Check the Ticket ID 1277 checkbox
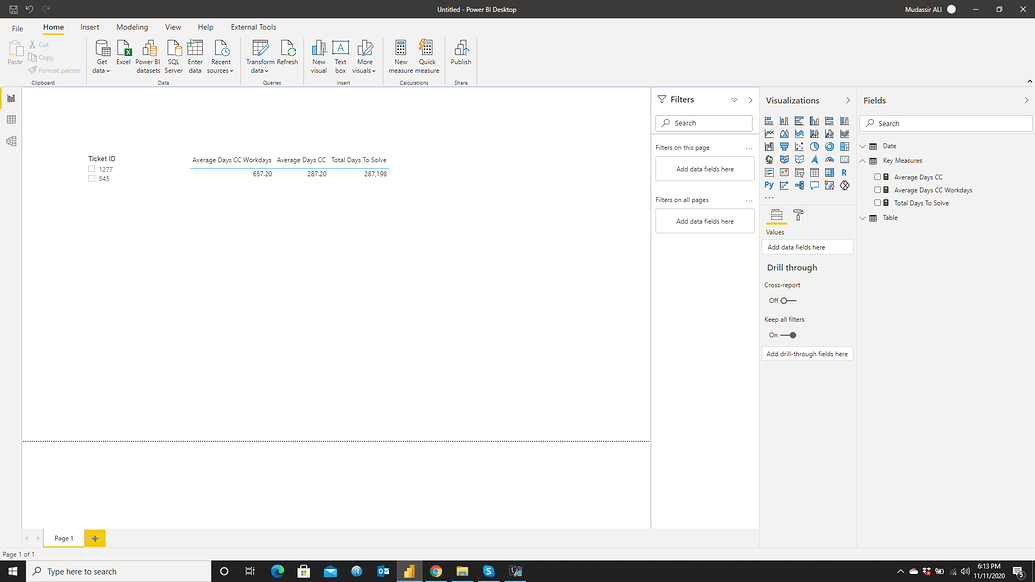The height and width of the screenshot is (582, 1035). click(x=93, y=169)
